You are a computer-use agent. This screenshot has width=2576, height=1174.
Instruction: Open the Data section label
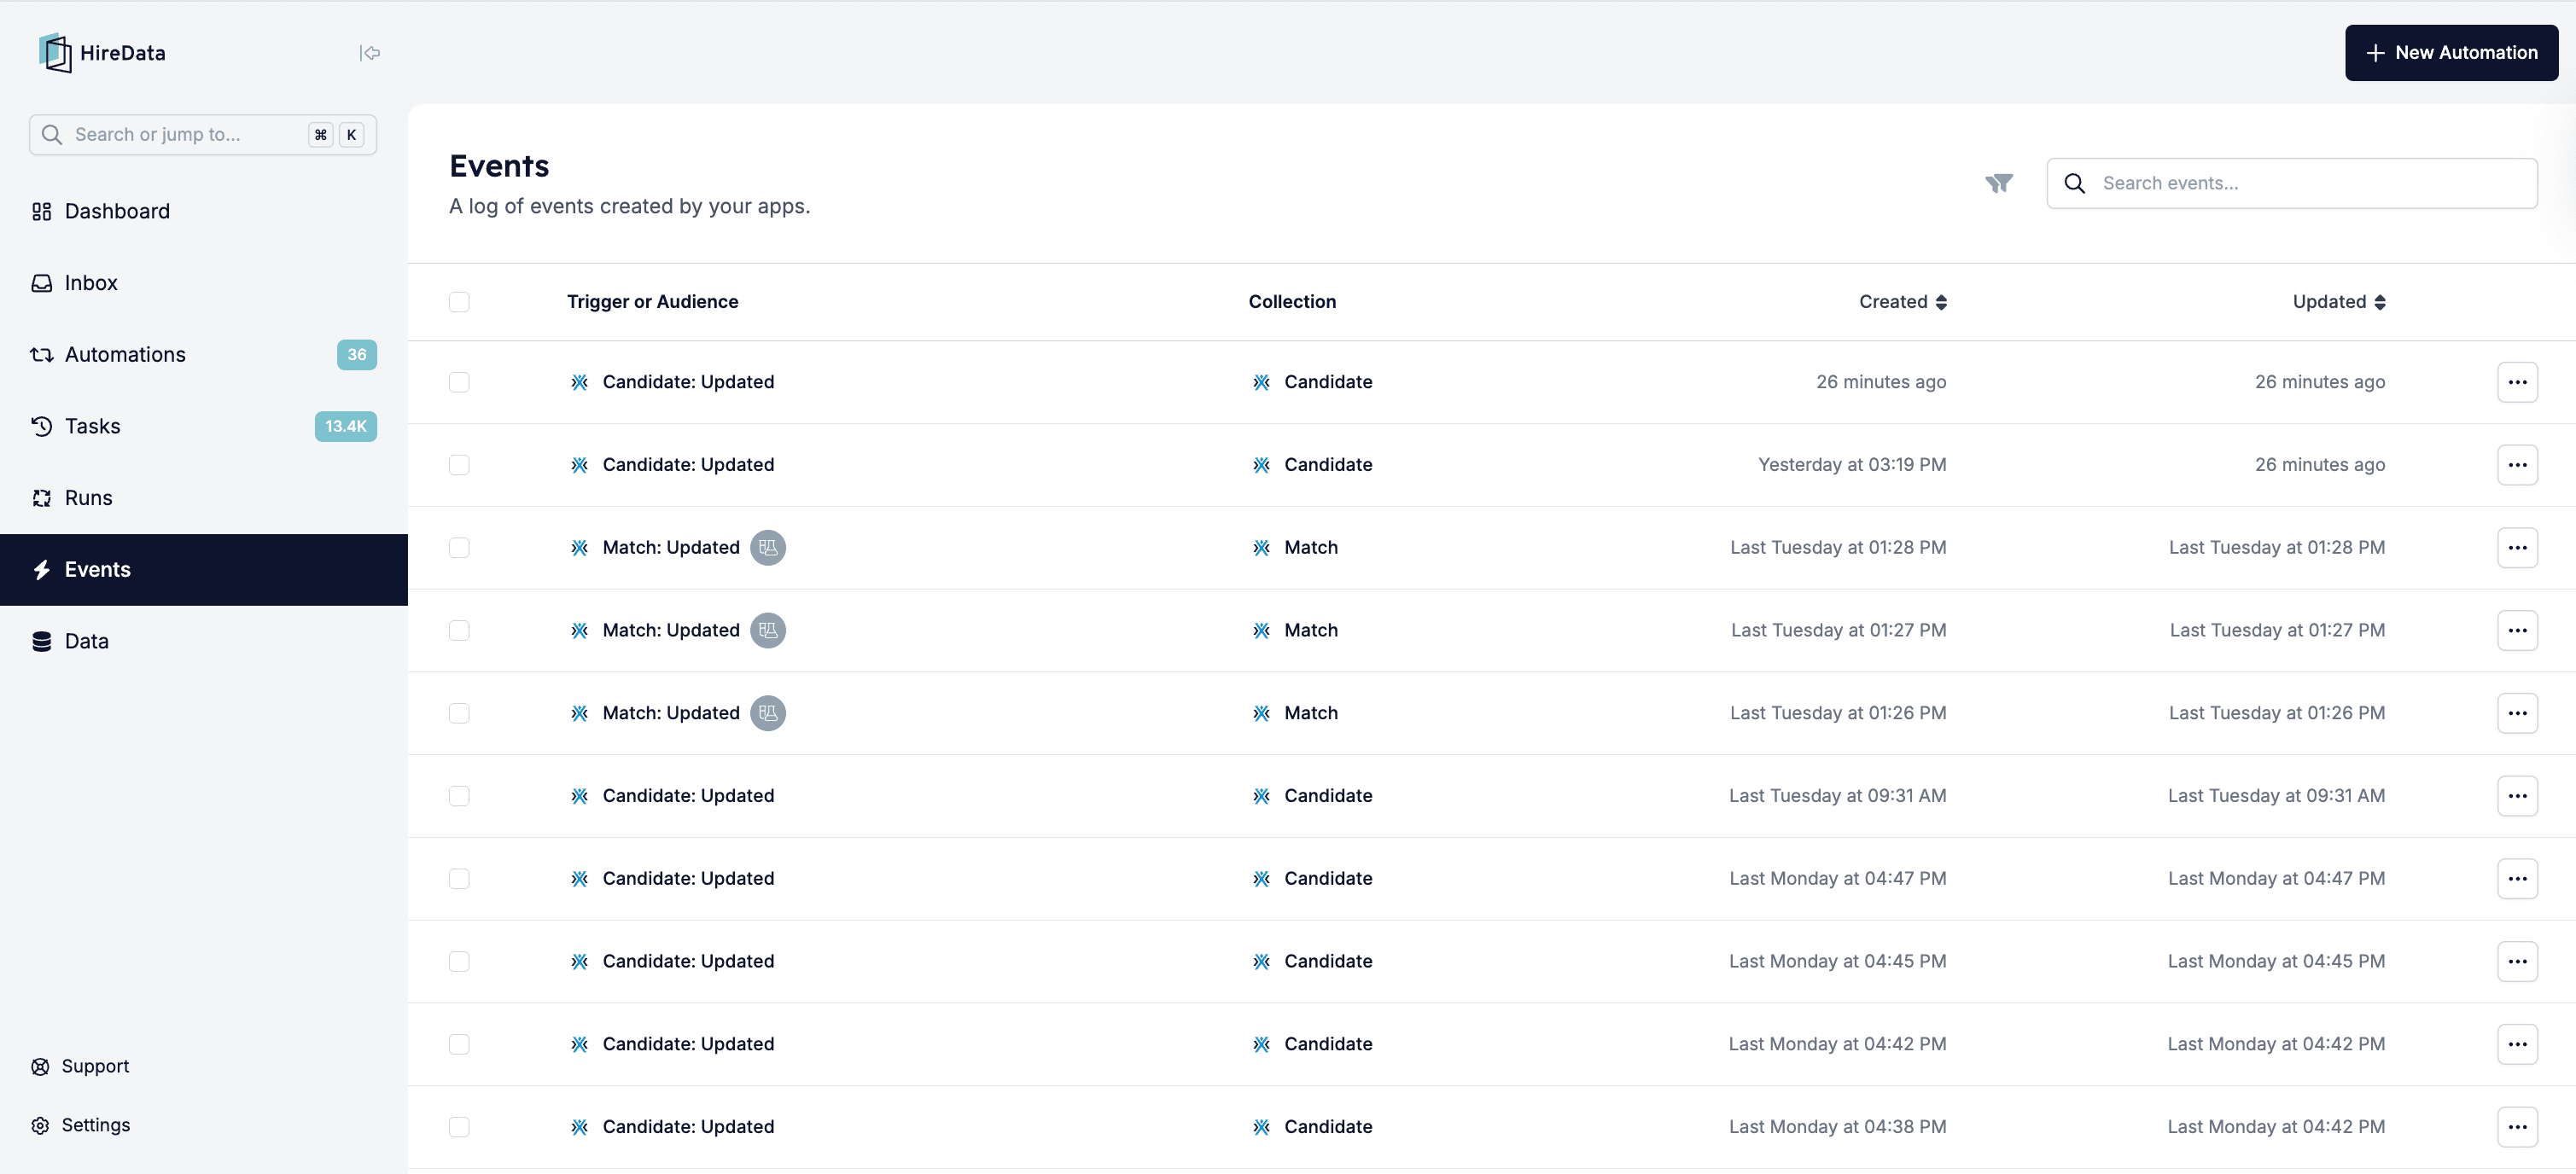(x=87, y=642)
